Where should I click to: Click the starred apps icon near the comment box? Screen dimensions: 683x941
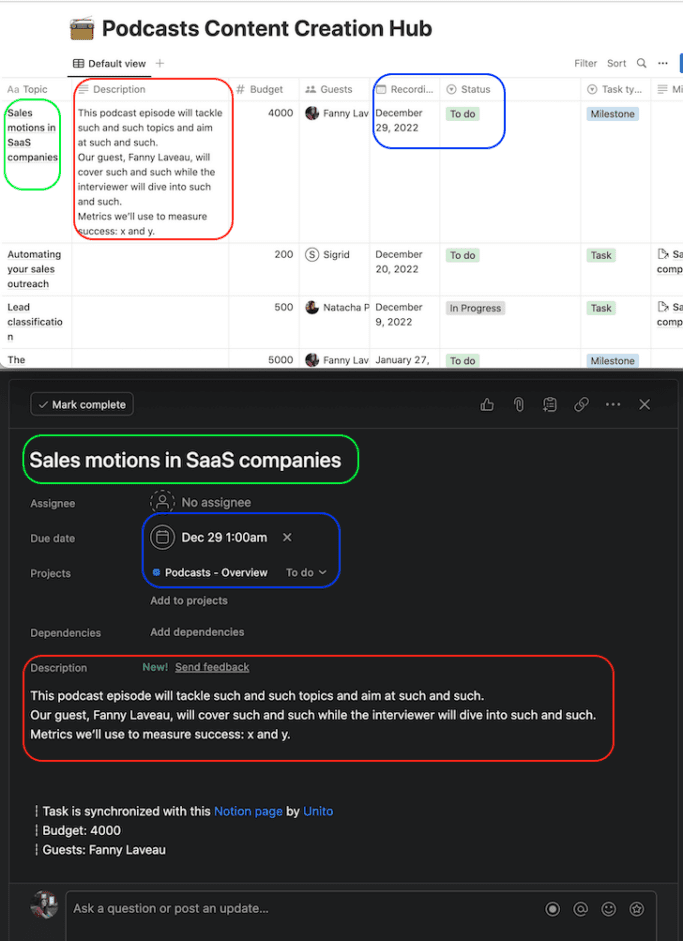[636, 909]
